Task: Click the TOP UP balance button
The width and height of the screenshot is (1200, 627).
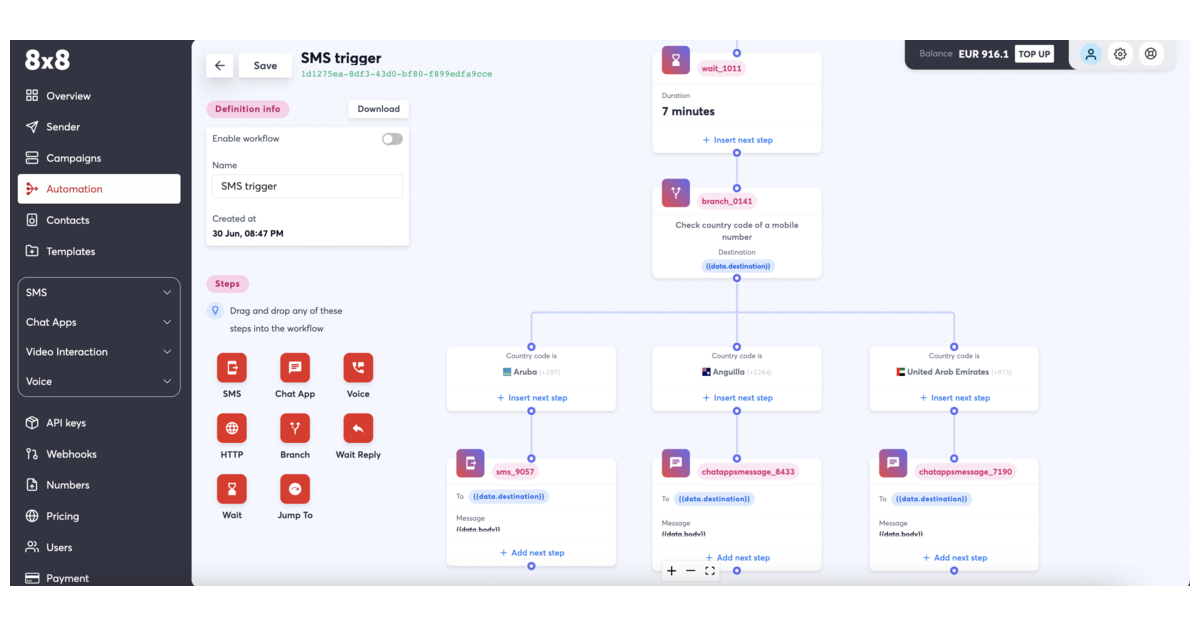Action: coord(1034,54)
